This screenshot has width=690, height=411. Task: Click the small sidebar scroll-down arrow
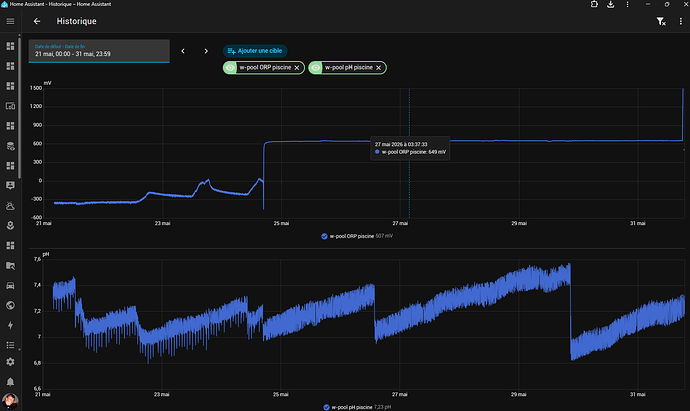(x=19, y=349)
